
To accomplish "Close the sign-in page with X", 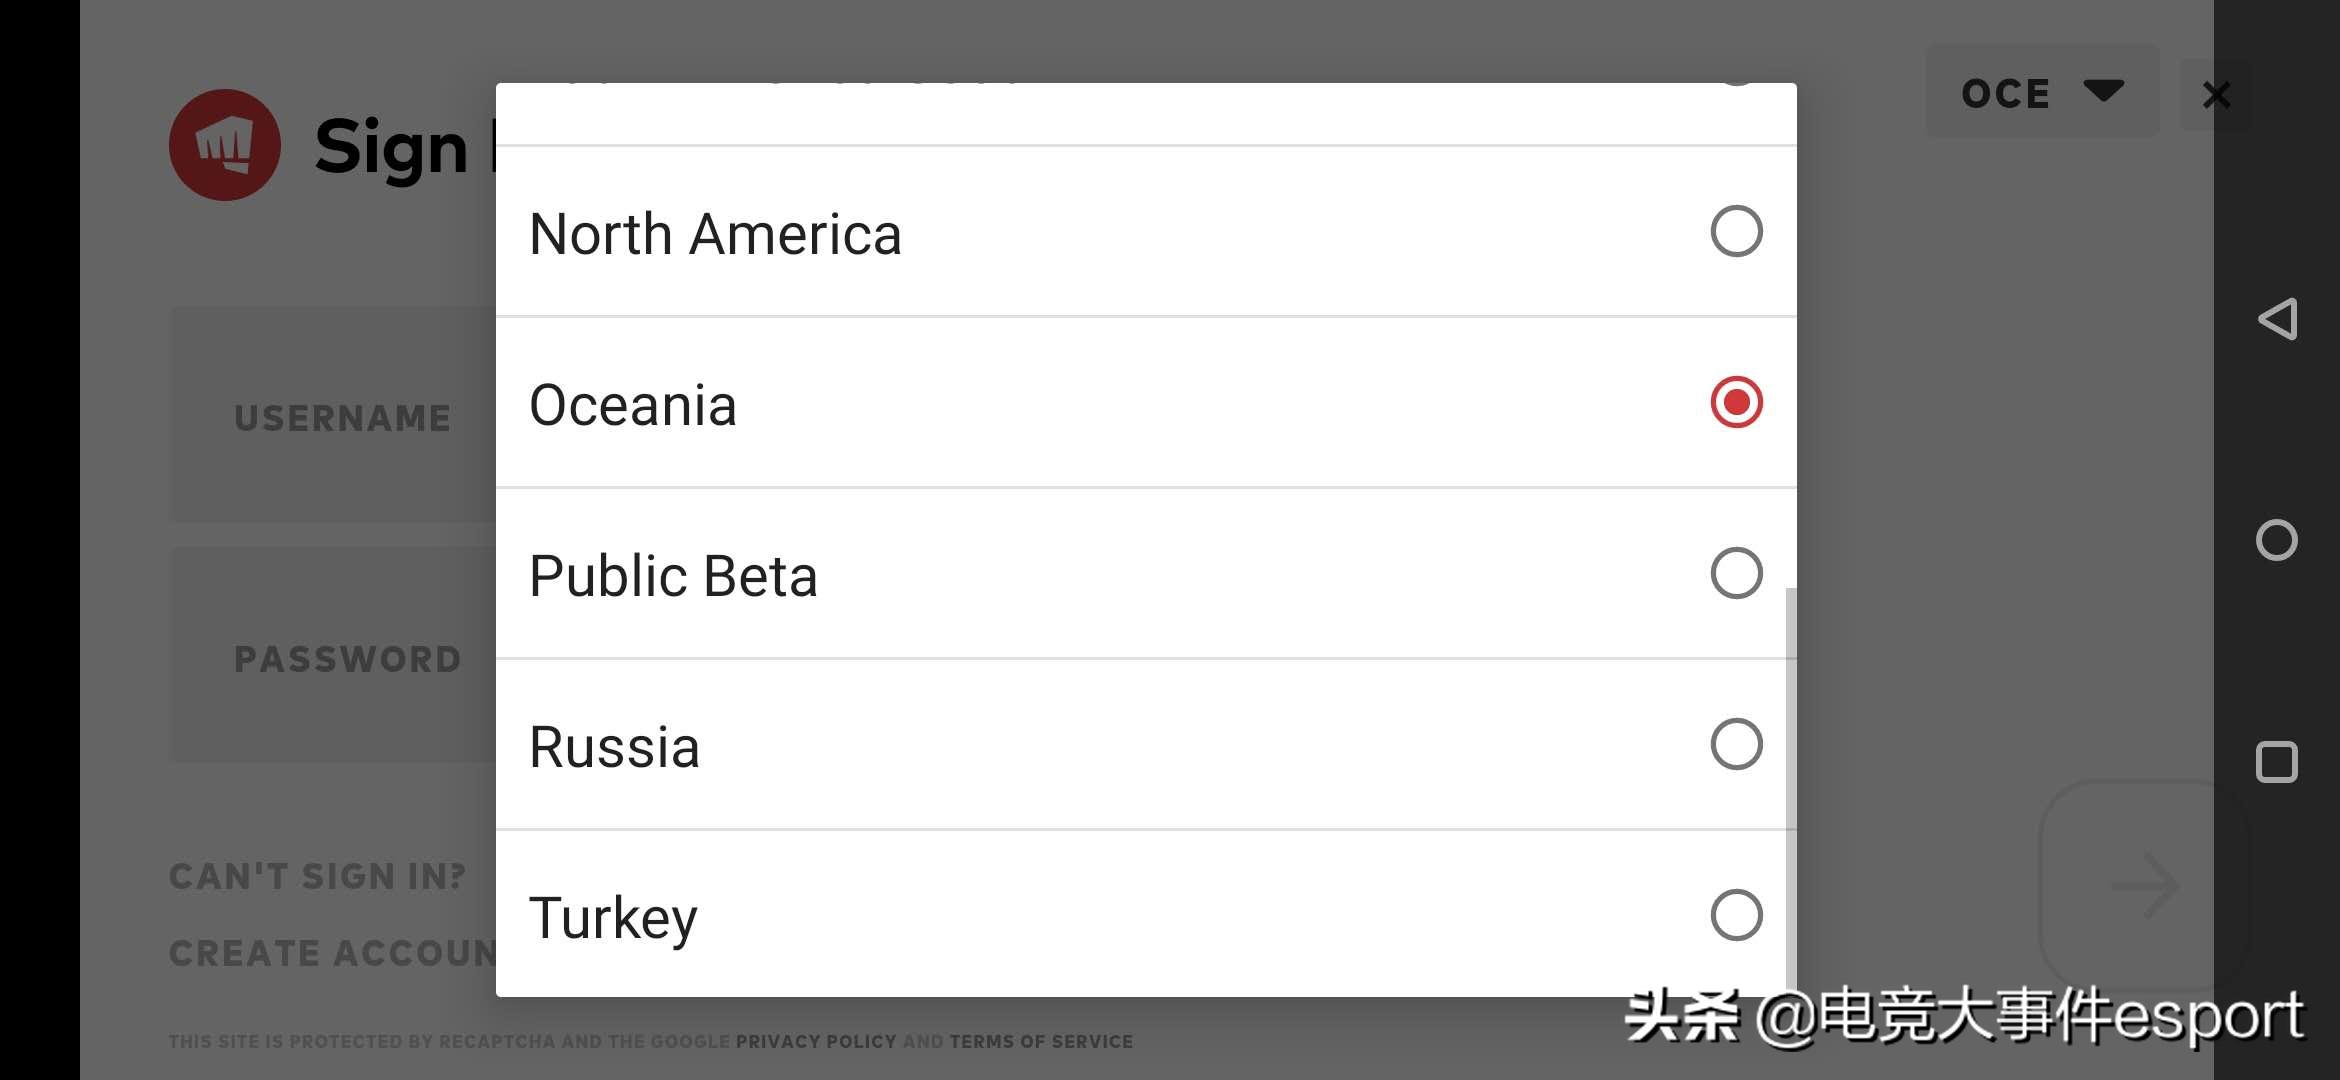I will tap(2217, 95).
